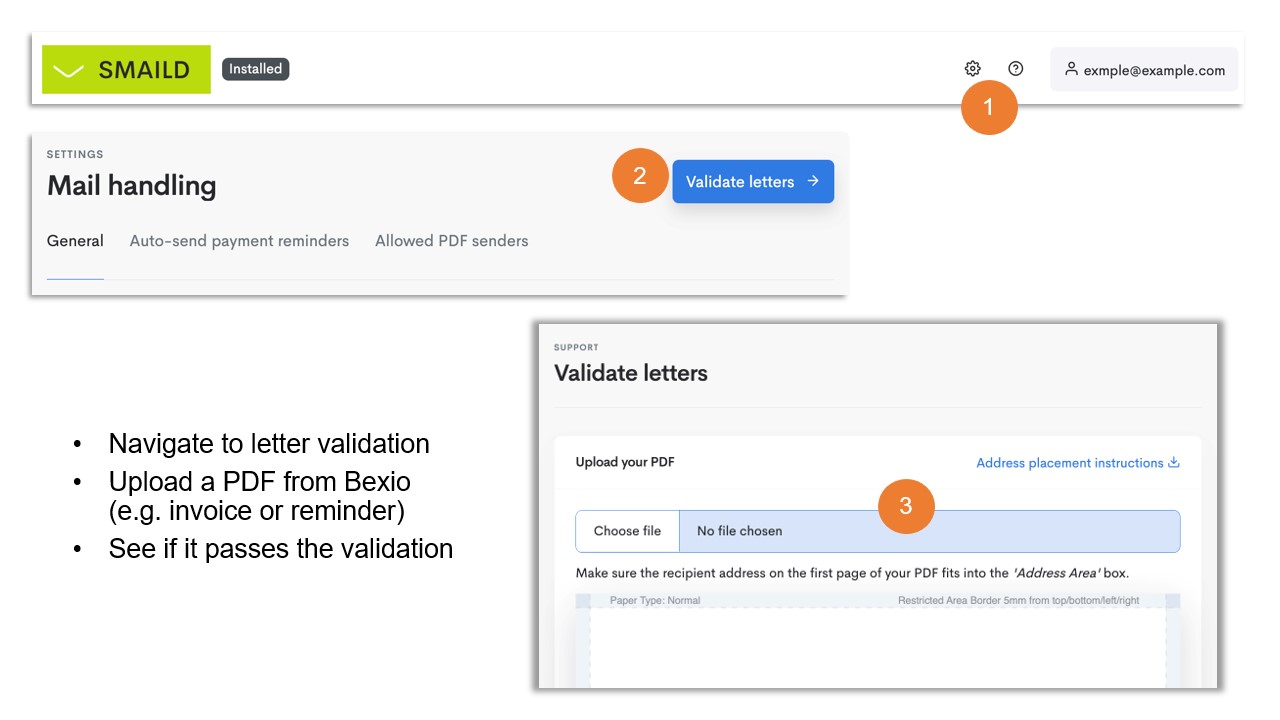This screenshot has width=1280, height=720.
Task: Switch to the General tab
Action: point(75,241)
